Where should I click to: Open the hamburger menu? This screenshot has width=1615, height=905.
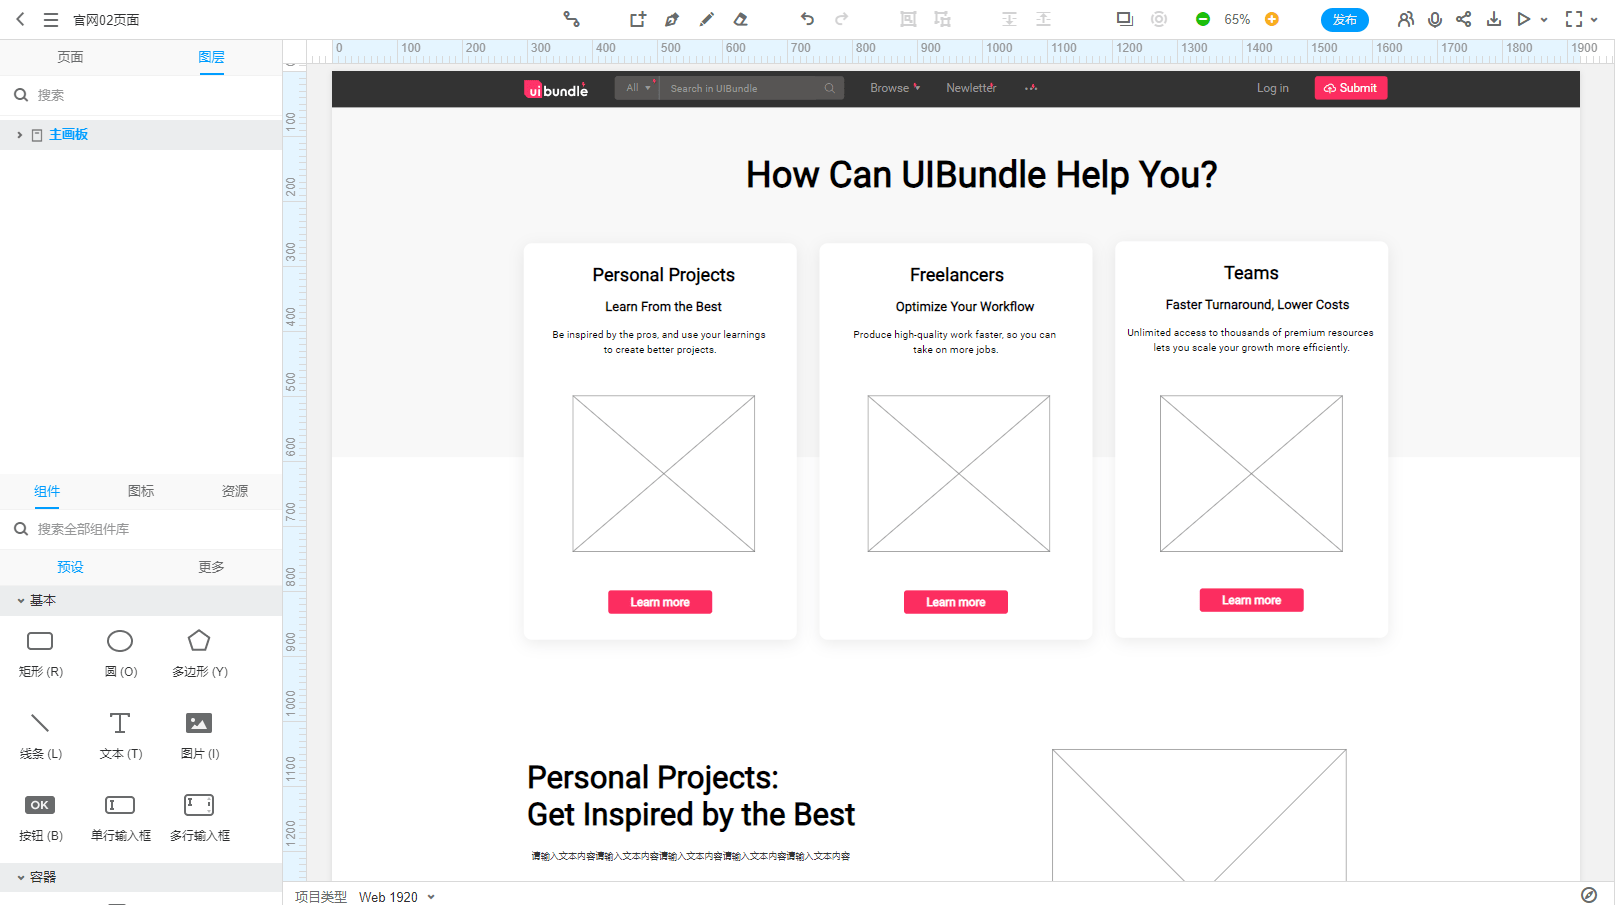[x=51, y=19]
